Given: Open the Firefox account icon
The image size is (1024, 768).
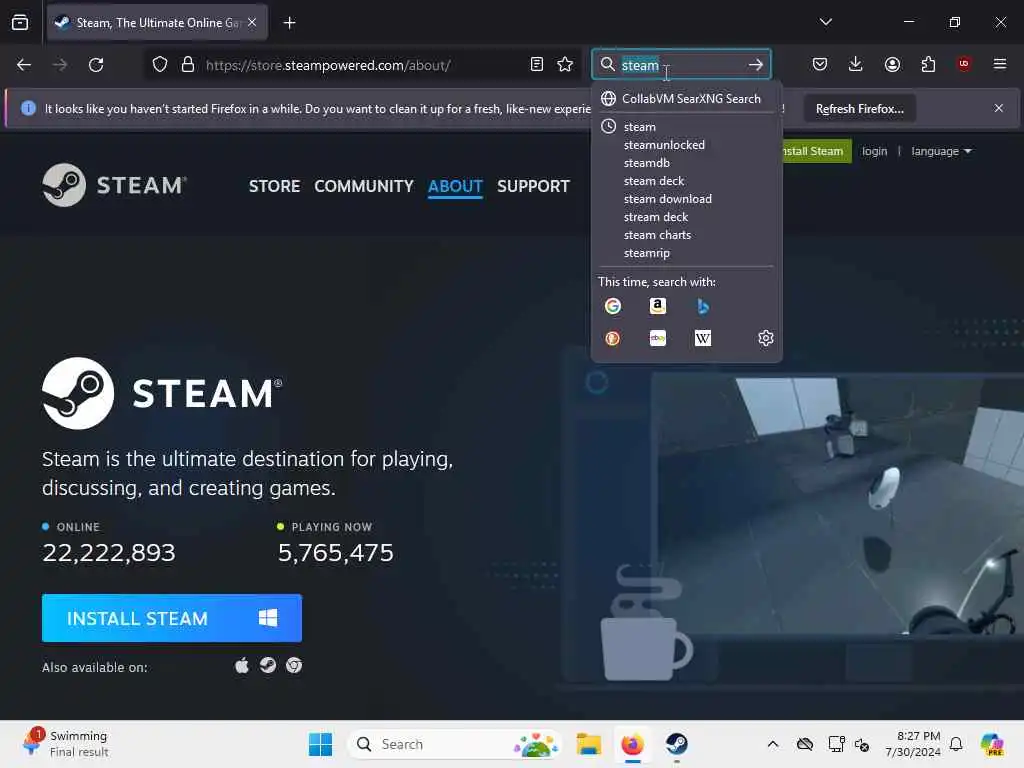Looking at the screenshot, I should pyautogui.click(x=892, y=64).
